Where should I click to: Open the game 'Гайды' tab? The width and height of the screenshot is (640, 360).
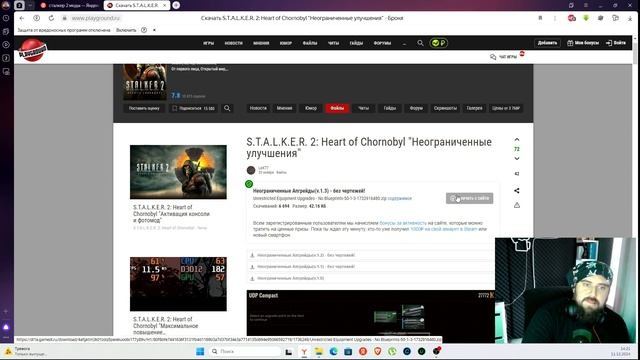[x=390, y=108]
